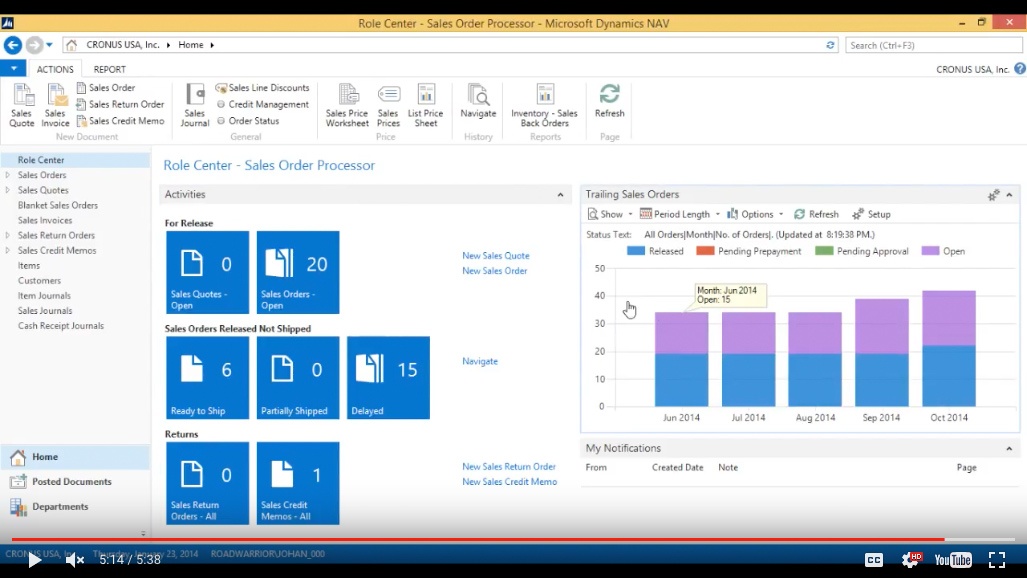Refresh the Trailing Sales Orders chart
Screen dimensions: 1027x578
click(816, 214)
